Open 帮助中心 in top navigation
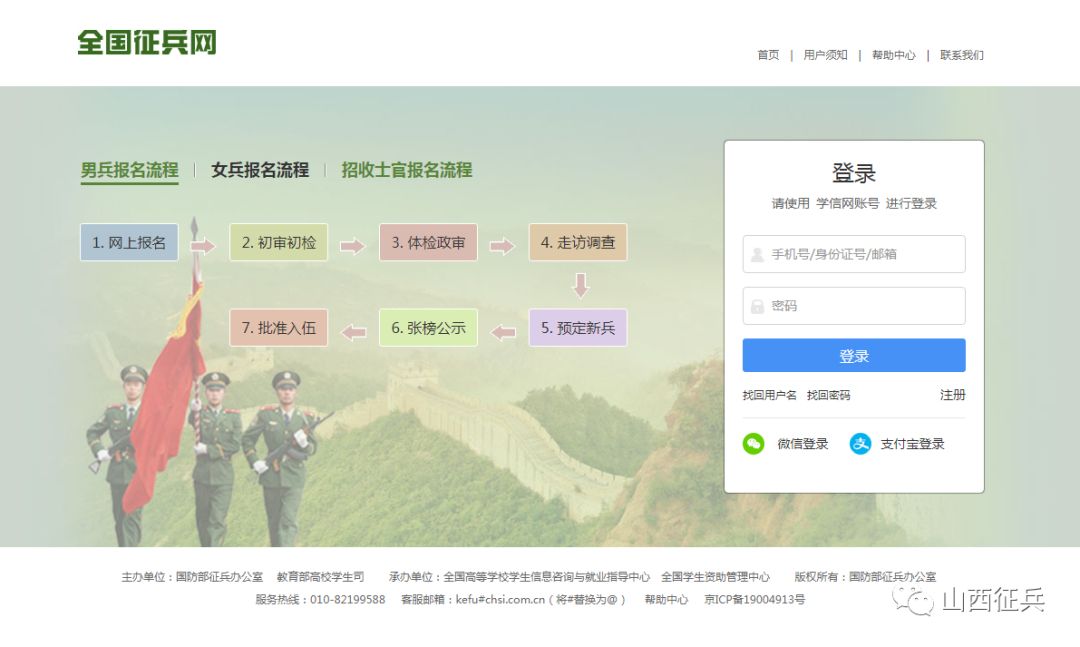 pyautogui.click(x=893, y=55)
